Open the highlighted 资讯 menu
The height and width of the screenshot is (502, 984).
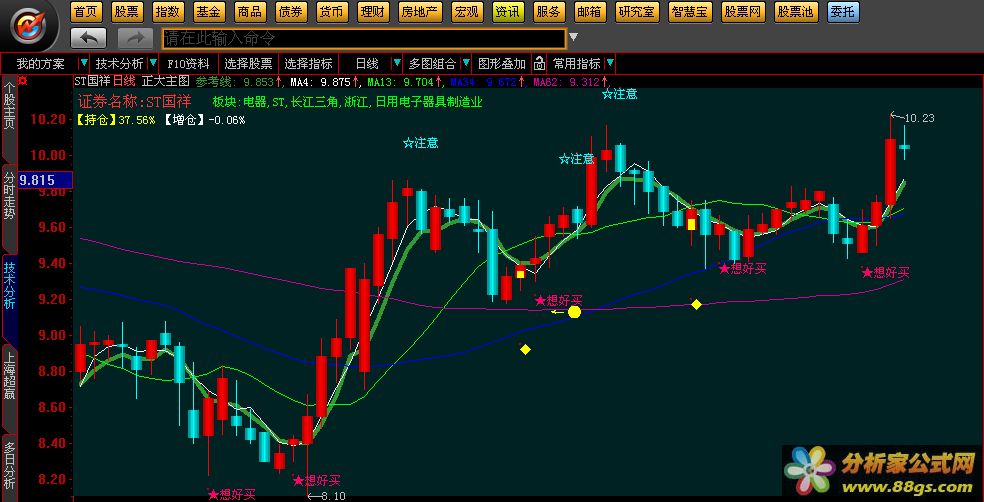point(508,12)
